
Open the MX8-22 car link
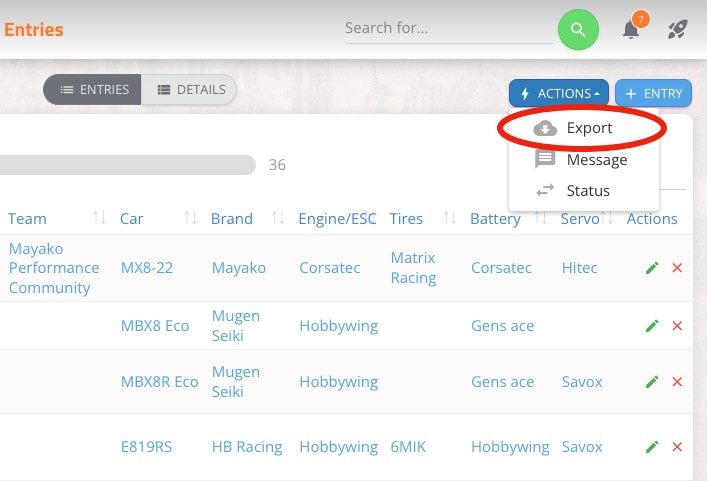click(x=147, y=268)
